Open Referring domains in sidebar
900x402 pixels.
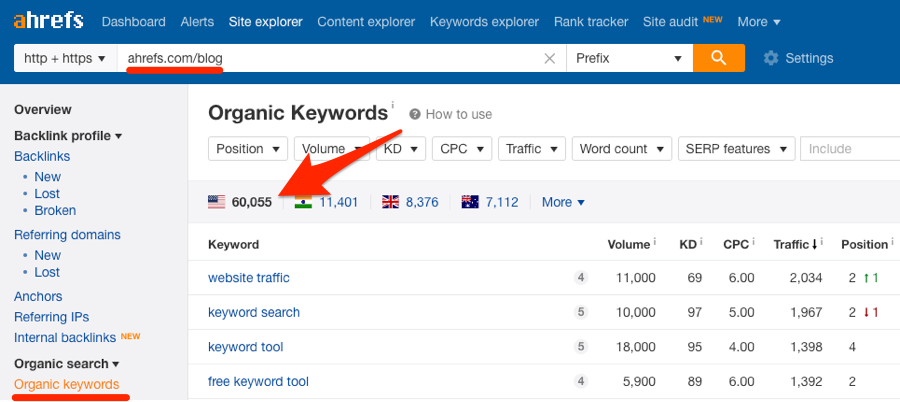coord(67,235)
